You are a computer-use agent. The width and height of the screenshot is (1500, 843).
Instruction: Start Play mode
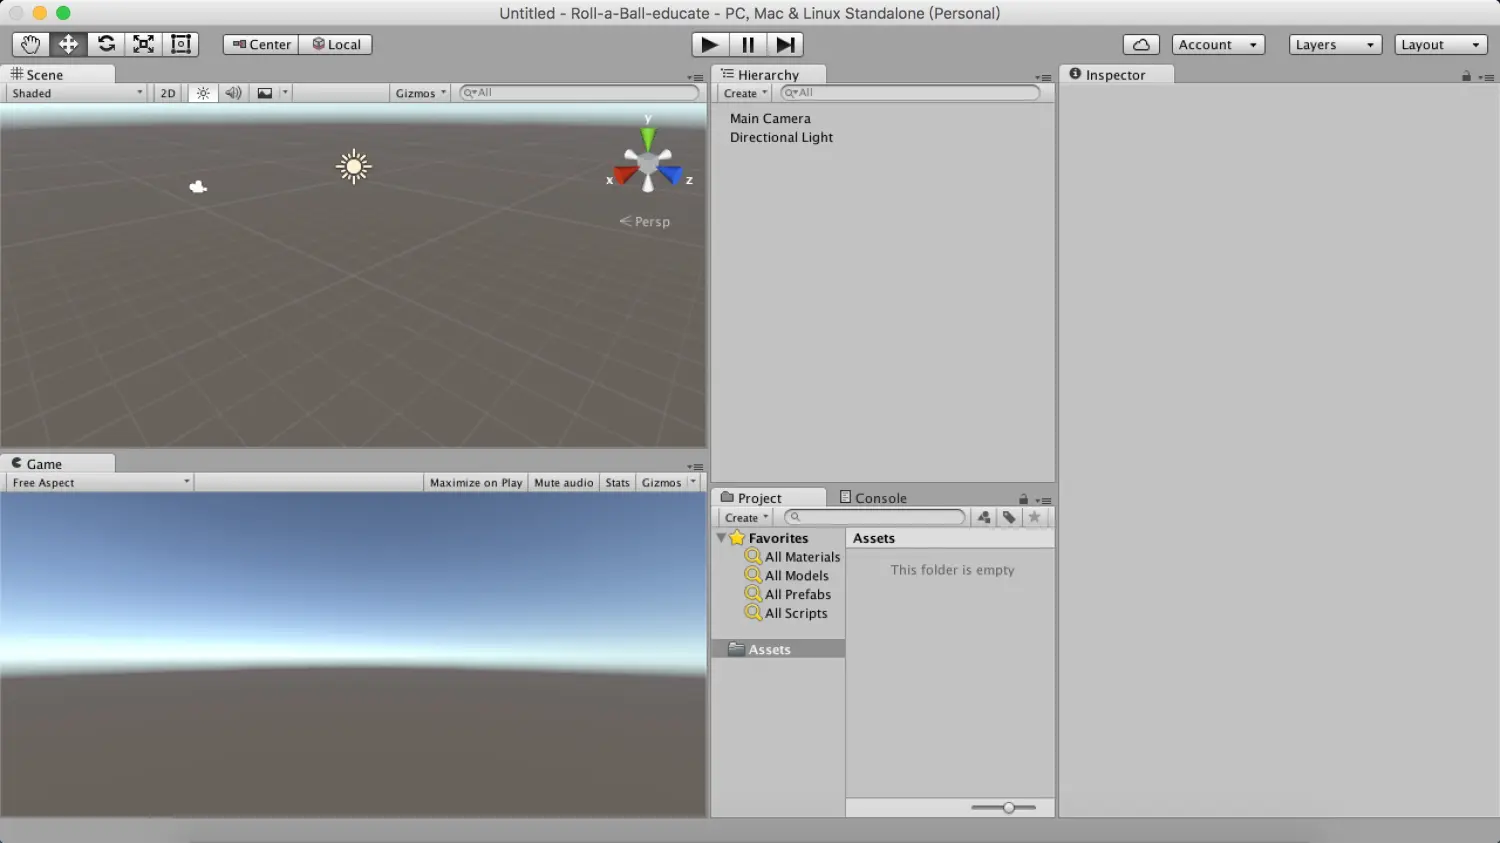pyautogui.click(x=710, y=44)
